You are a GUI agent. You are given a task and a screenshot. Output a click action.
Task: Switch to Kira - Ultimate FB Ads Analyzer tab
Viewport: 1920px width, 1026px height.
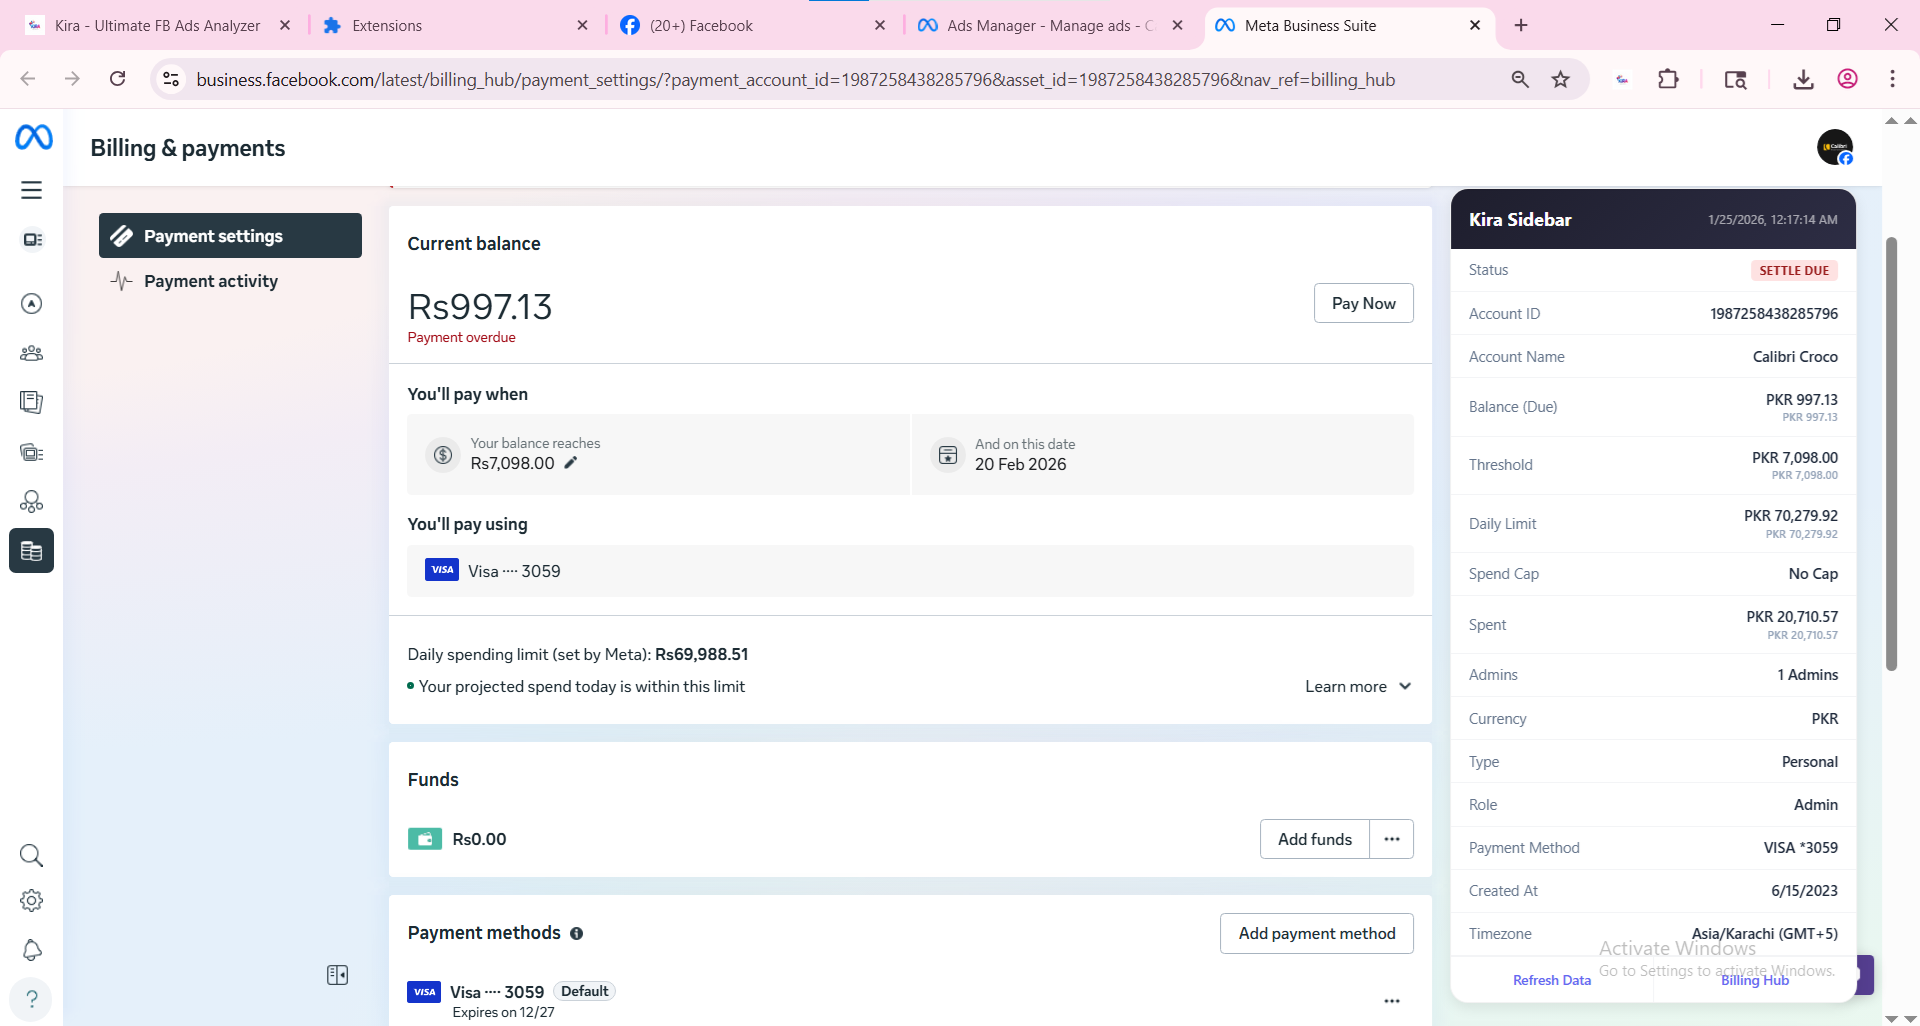coord(157,25)
